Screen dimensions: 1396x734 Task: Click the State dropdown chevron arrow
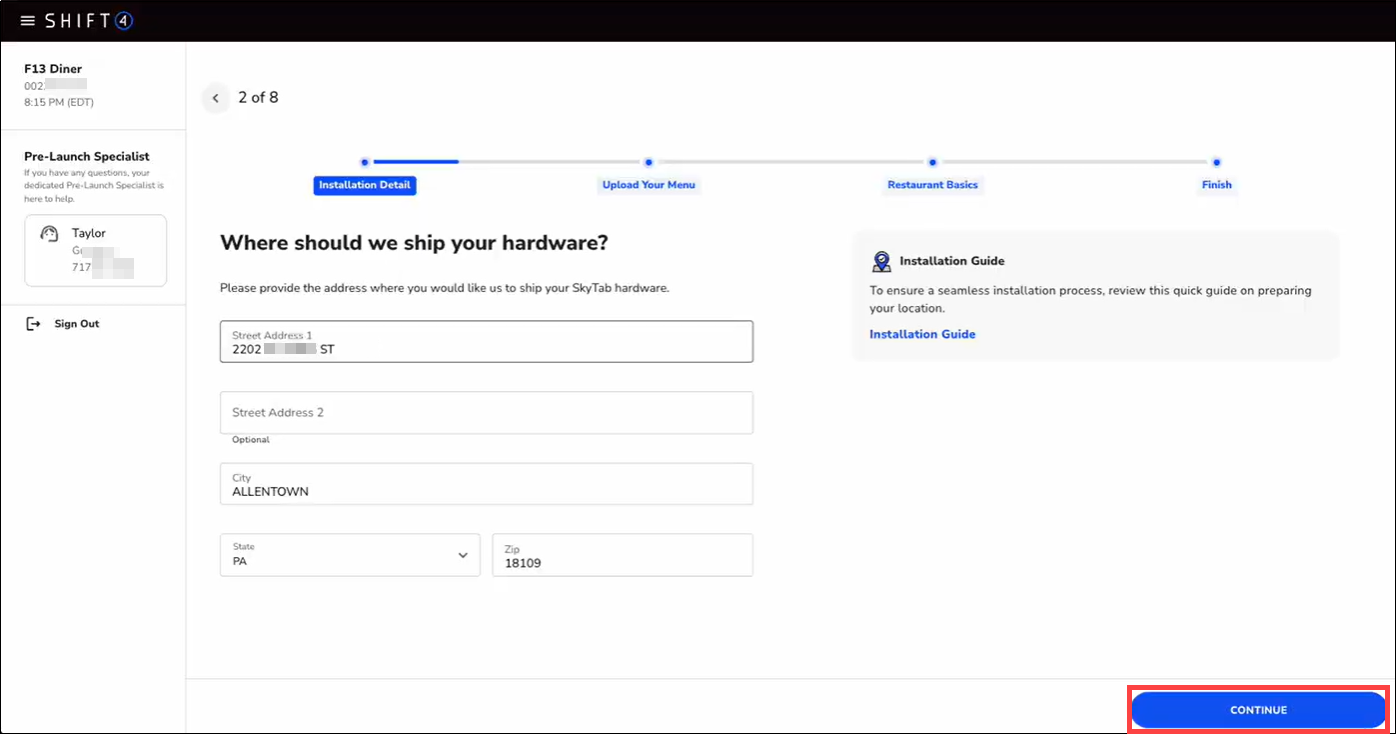tap(463, 555)
